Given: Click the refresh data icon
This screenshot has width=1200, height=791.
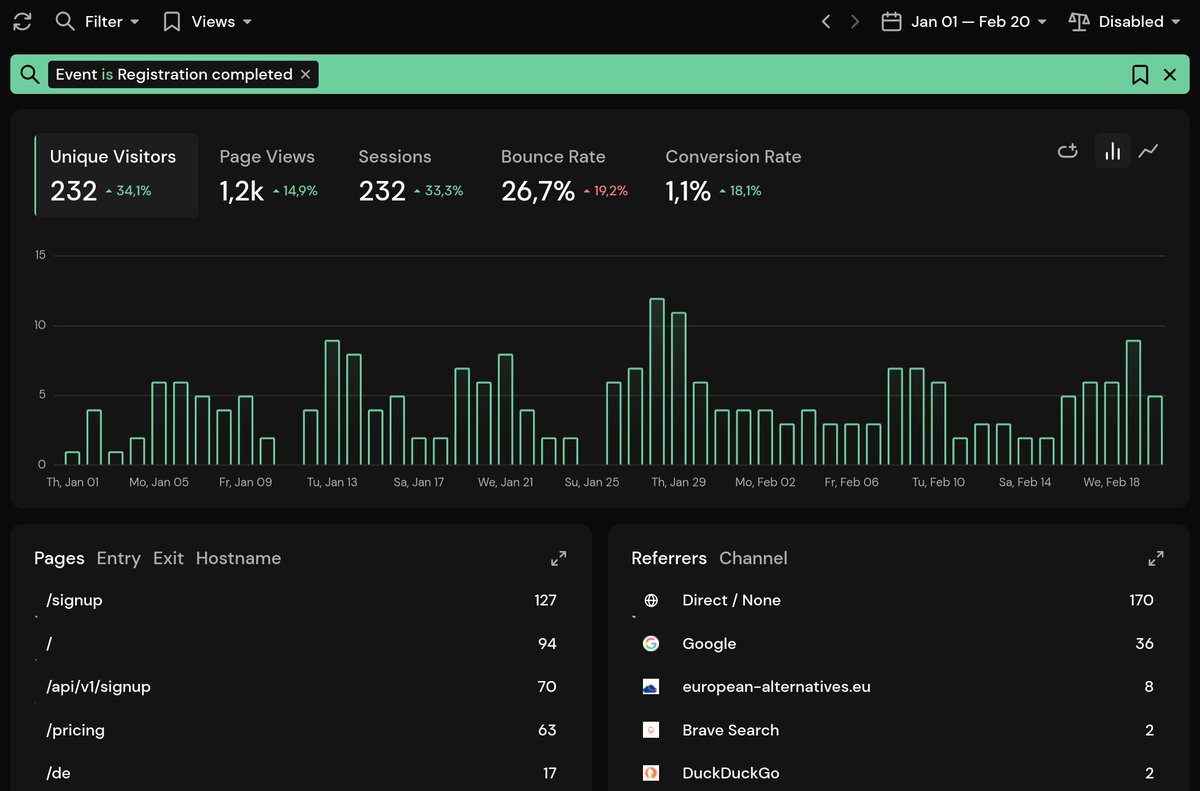Looking at the screenshot, I should tap(21, 21).
